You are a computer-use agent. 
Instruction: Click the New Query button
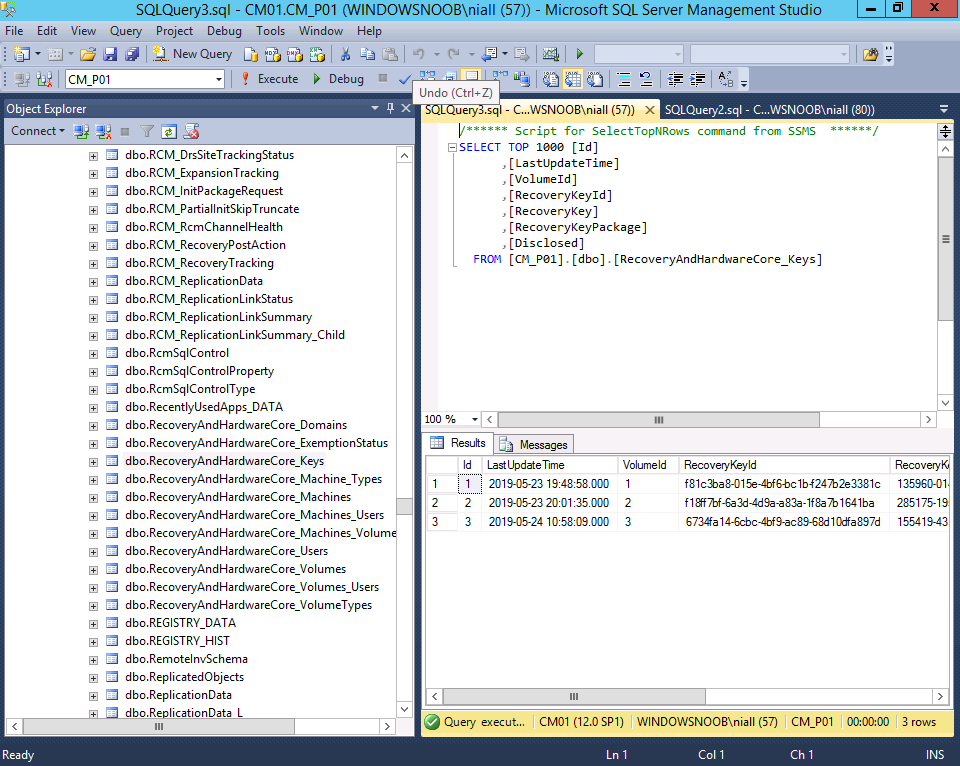192,54
